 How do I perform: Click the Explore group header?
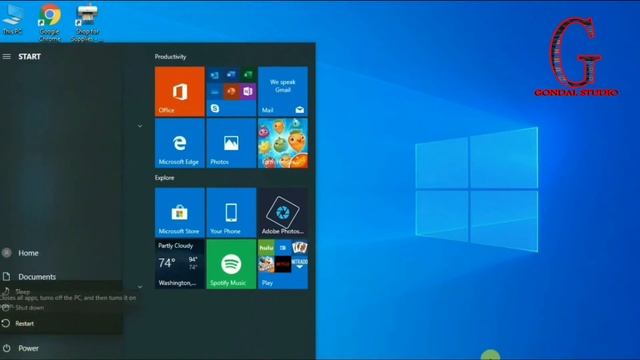point(164,178)
